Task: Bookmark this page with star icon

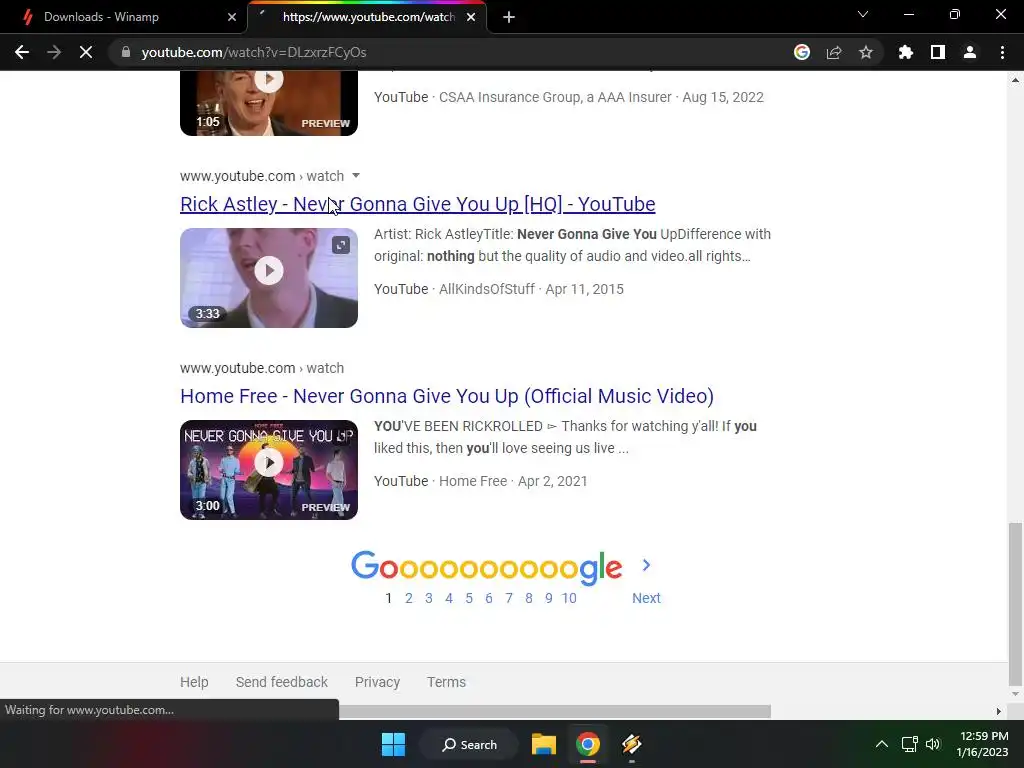Action: tap(866, 52)
